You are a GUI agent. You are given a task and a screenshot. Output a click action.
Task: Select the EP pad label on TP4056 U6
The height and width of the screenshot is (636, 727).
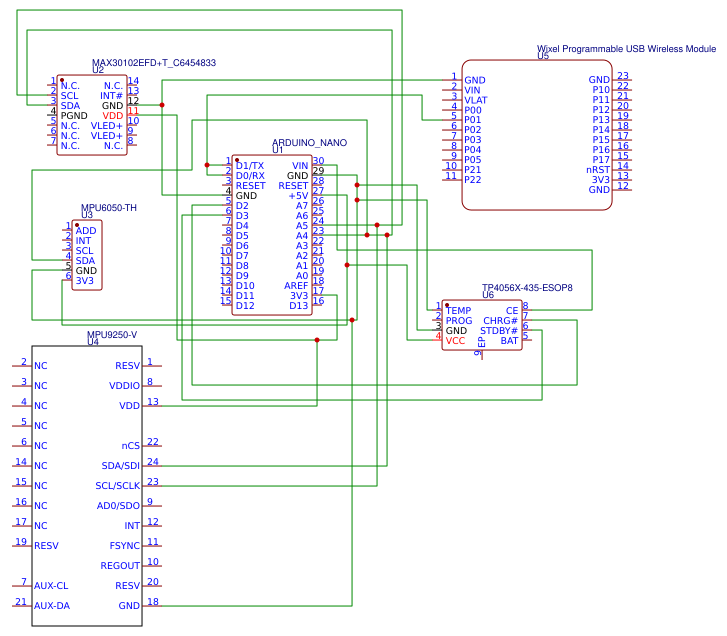pyautogui.click(x=482, y=342)
